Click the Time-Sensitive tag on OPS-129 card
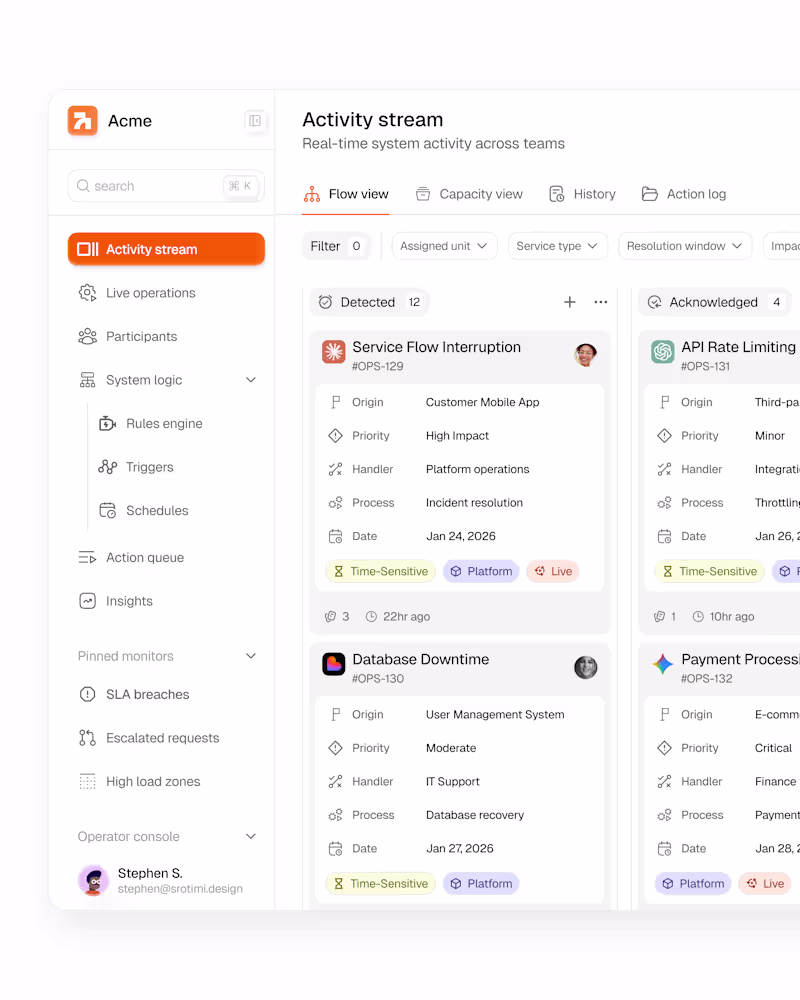The width and height of the screenshot is (800, 1000). [x=381, y=571]
